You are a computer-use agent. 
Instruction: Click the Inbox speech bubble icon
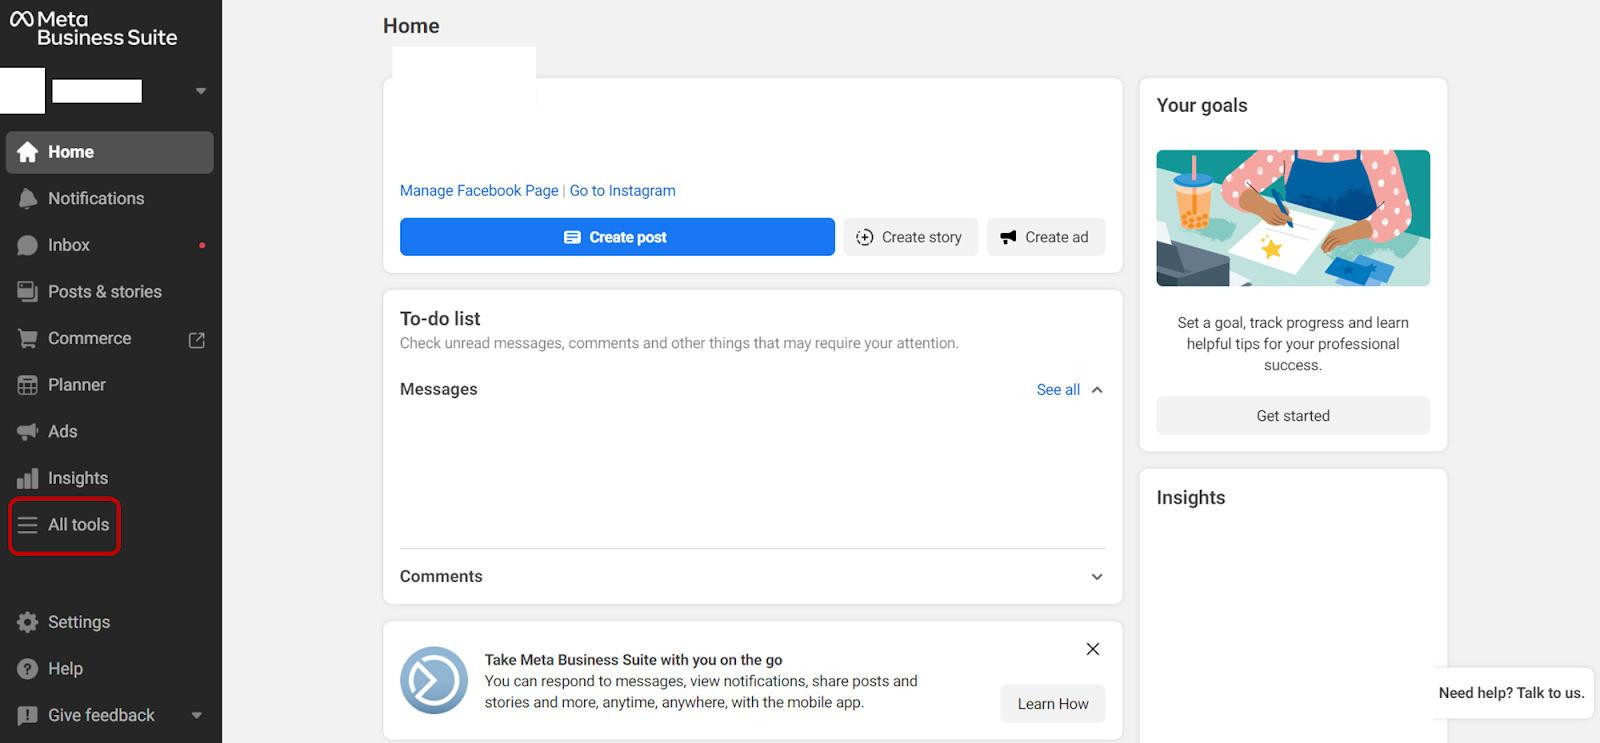click(28, 246)
